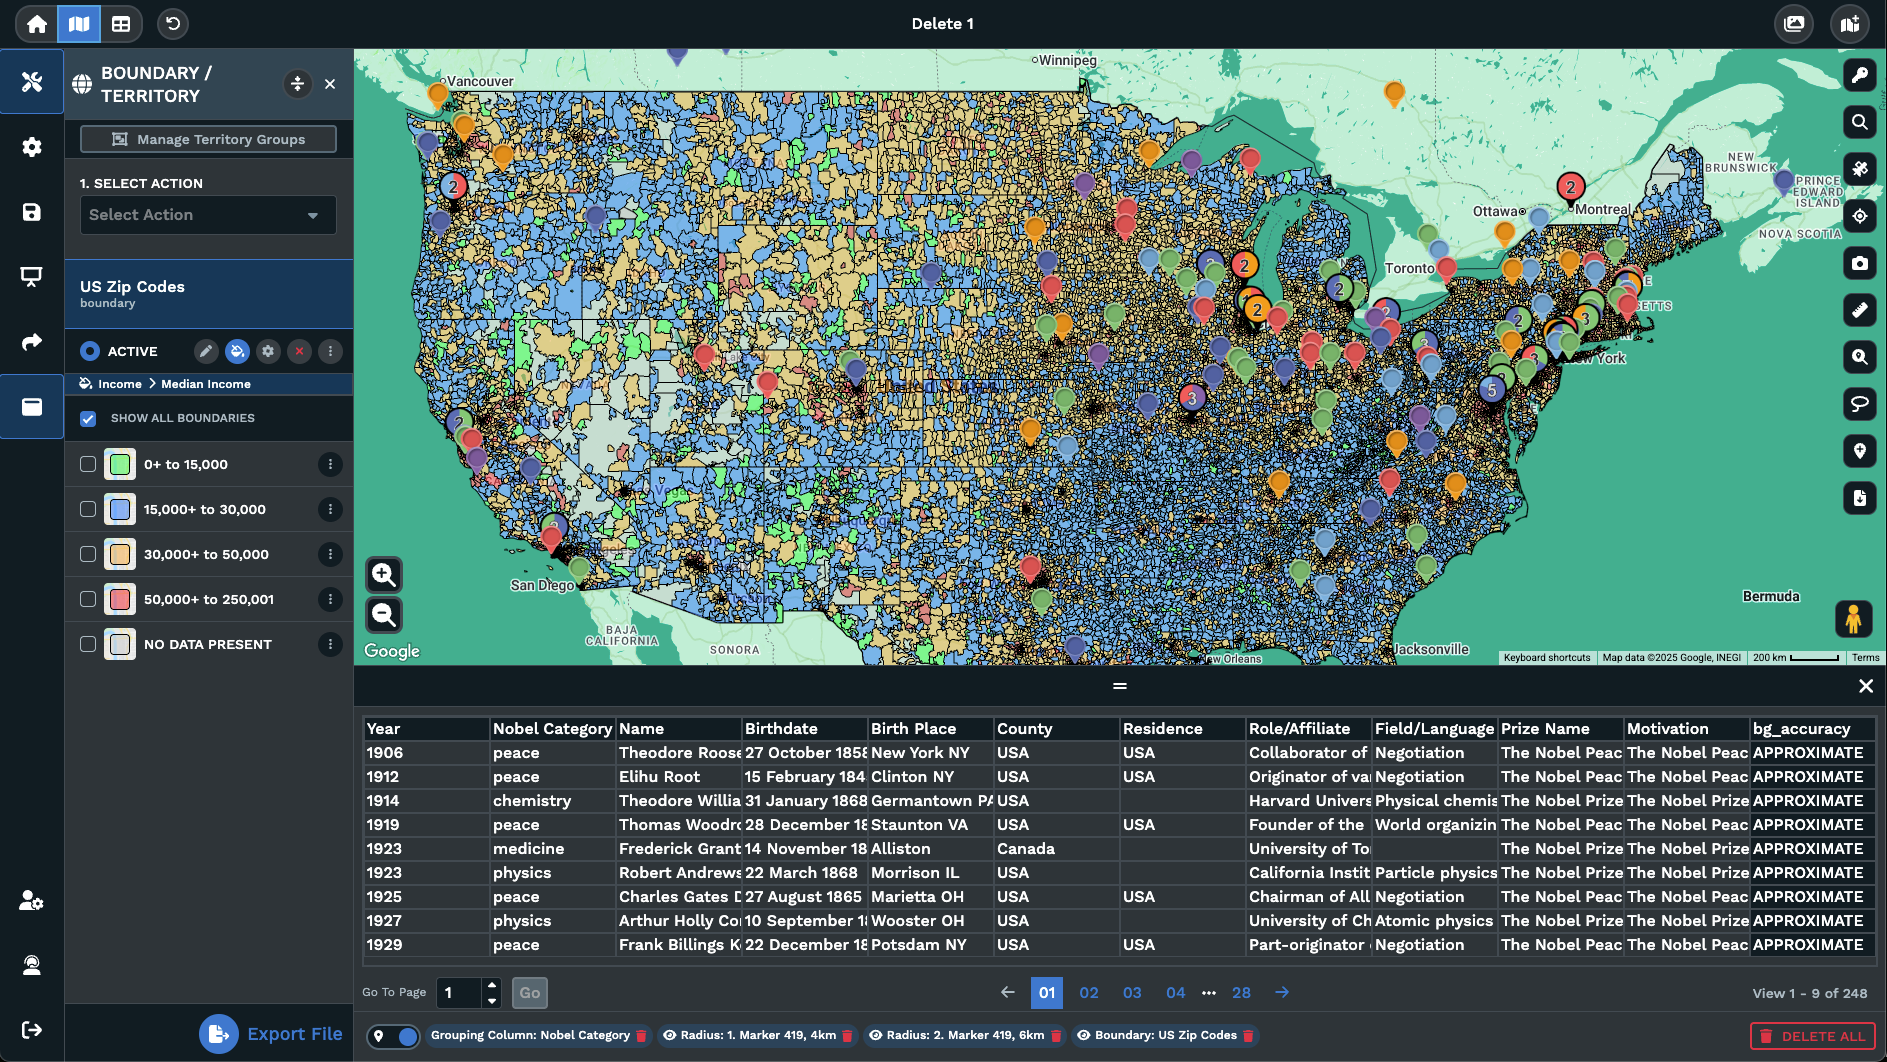Image resolution: width=1887 pixels, height=1062 pixels.
Task: Click Manage Territory Groups button
Action: [208, 139]
